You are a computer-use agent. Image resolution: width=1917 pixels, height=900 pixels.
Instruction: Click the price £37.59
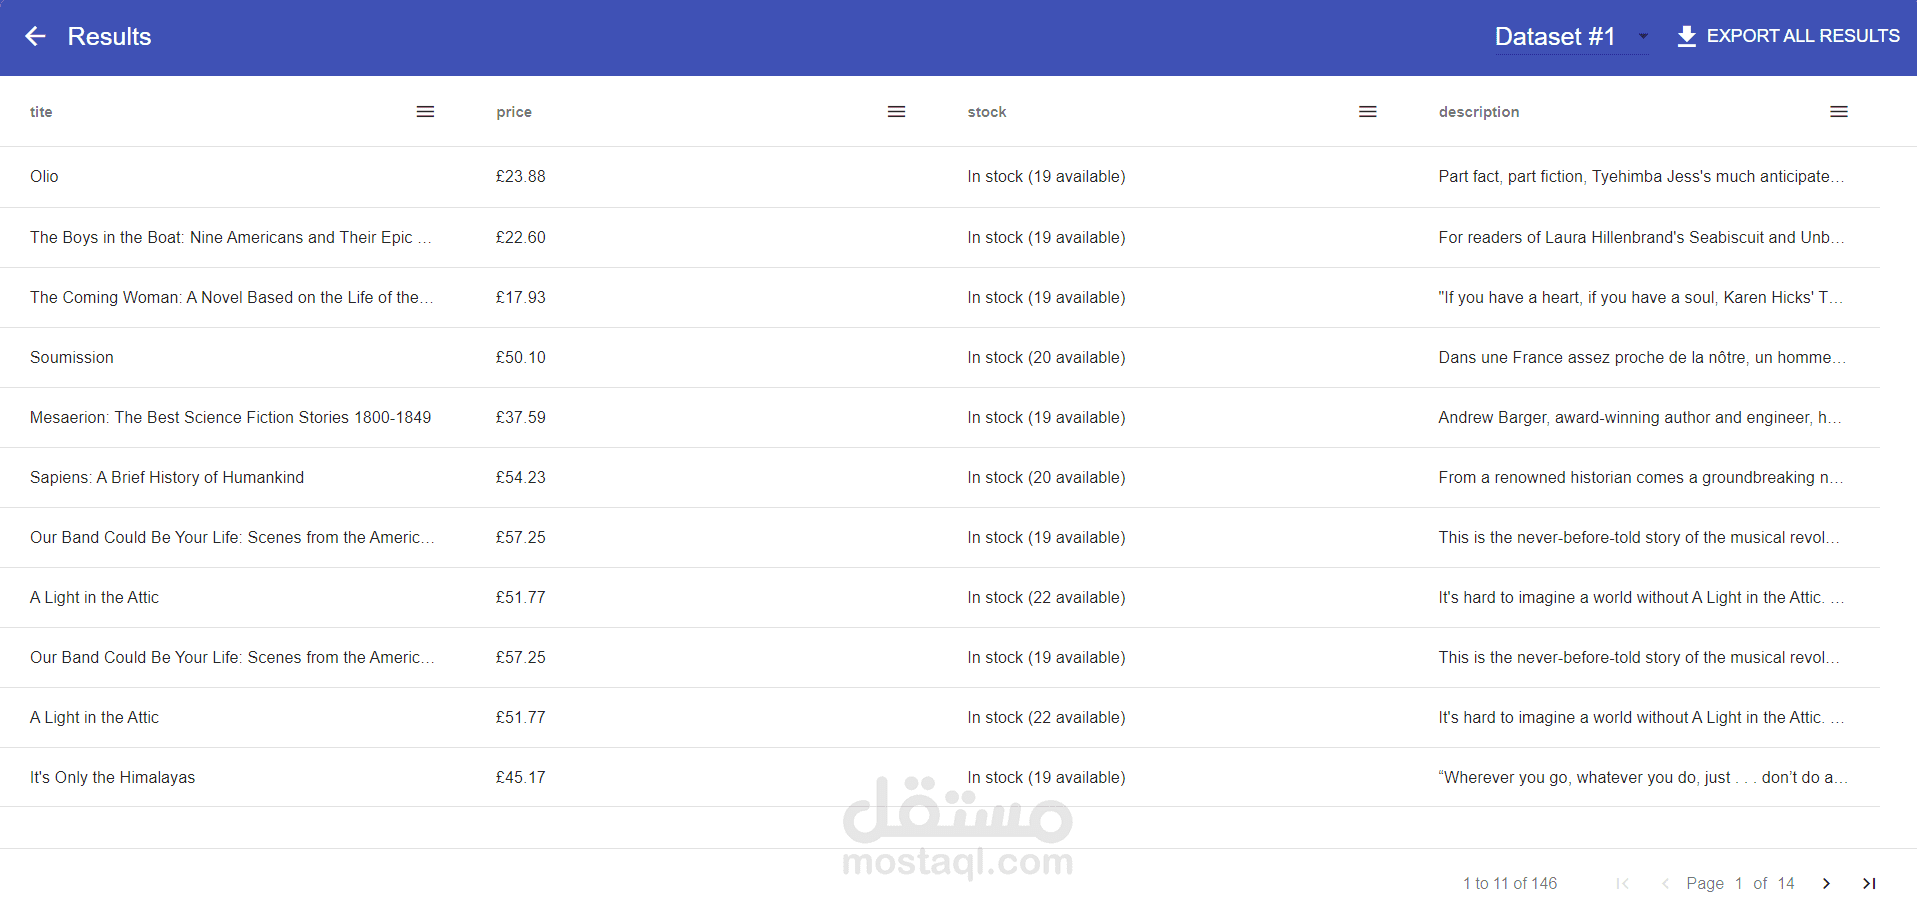click(x=521, y=417)
